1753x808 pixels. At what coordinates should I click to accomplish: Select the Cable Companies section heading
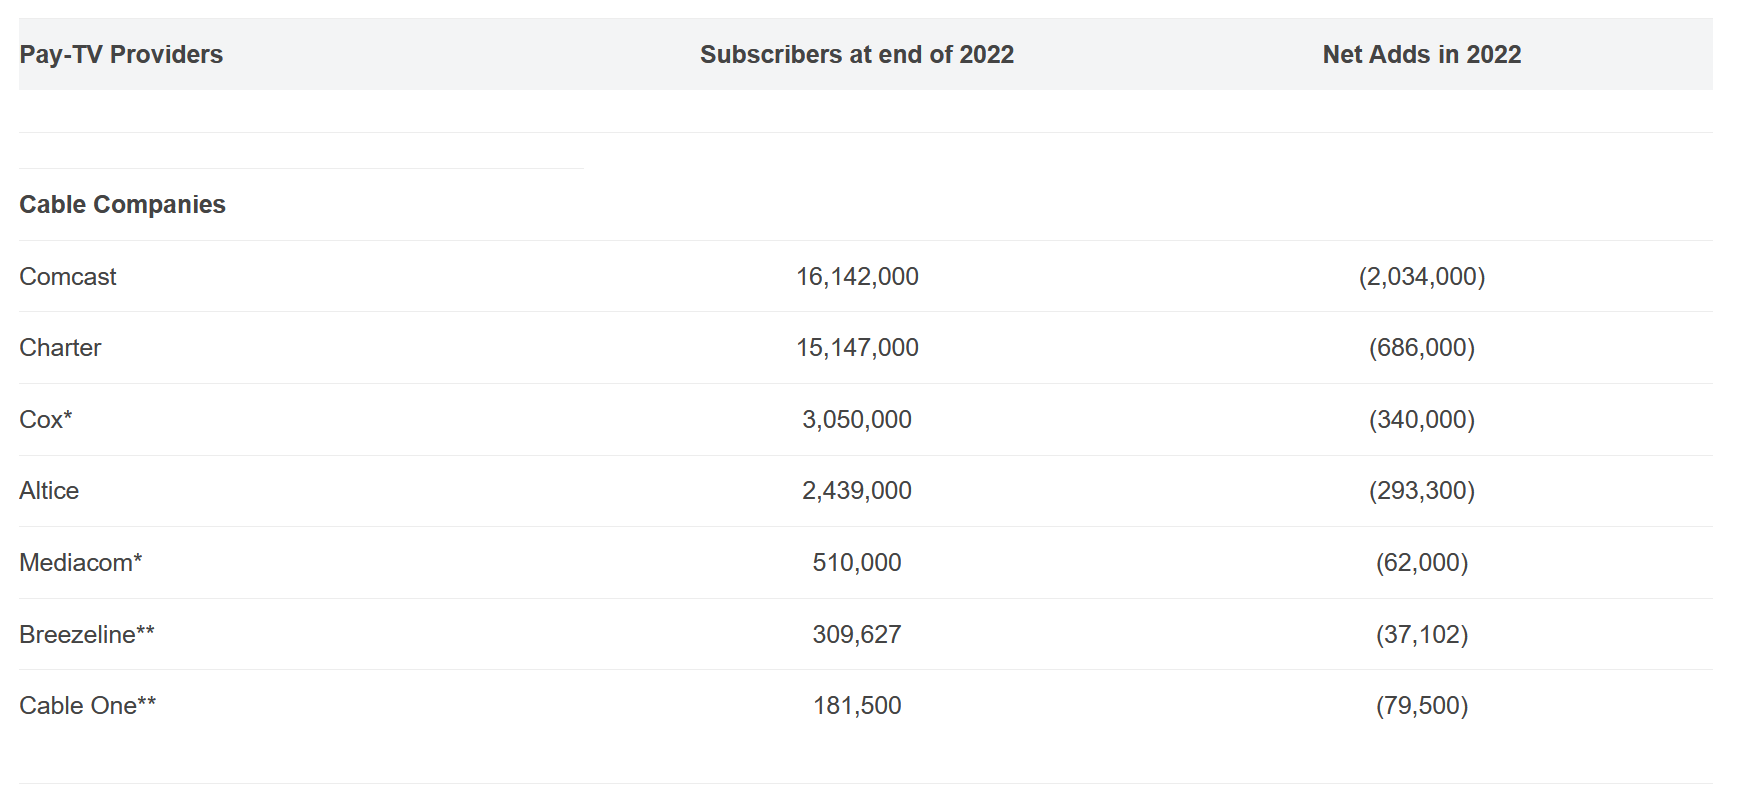click(123, 205)
